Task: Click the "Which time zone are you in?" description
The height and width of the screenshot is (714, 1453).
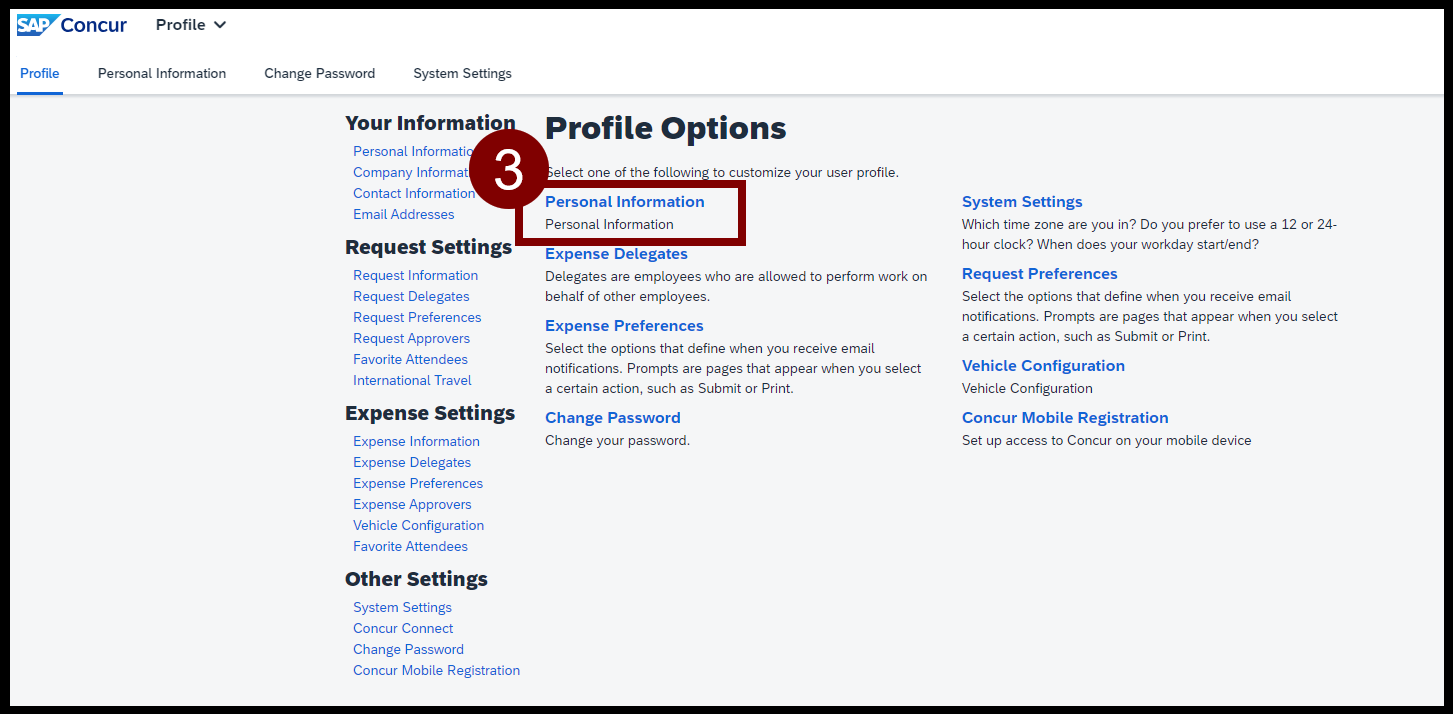Action: tap(1149, 234)
